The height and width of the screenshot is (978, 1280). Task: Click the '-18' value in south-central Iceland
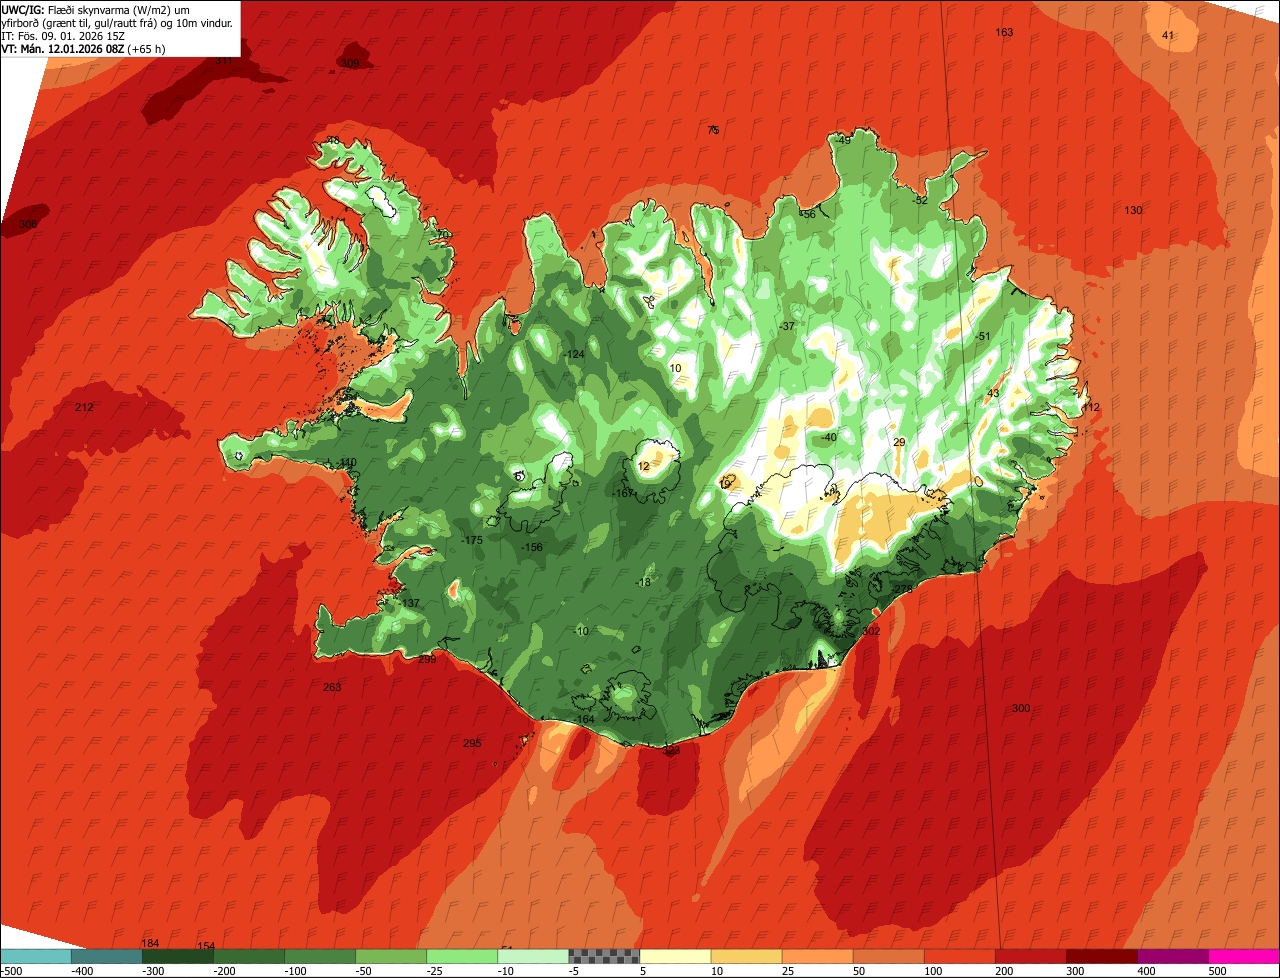click(x=643, y=582)
